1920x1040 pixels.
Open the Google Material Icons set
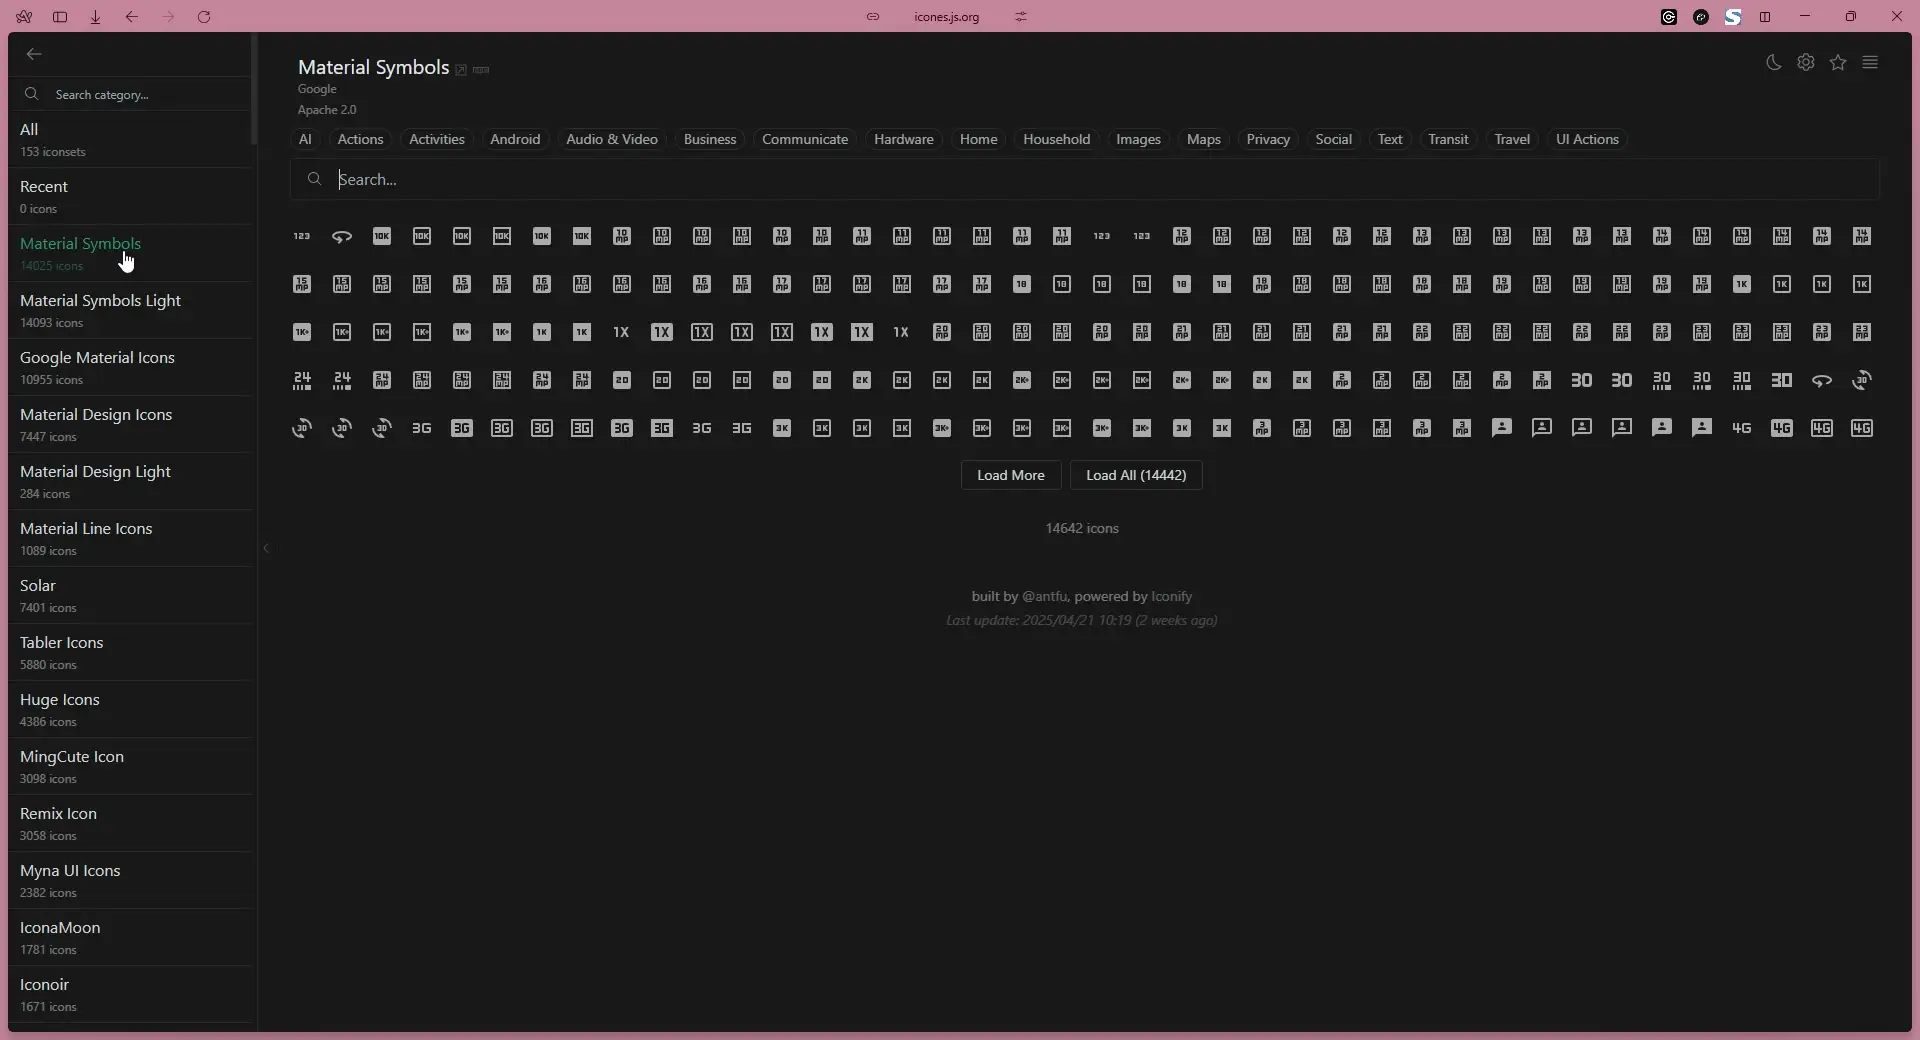[98, 366]
